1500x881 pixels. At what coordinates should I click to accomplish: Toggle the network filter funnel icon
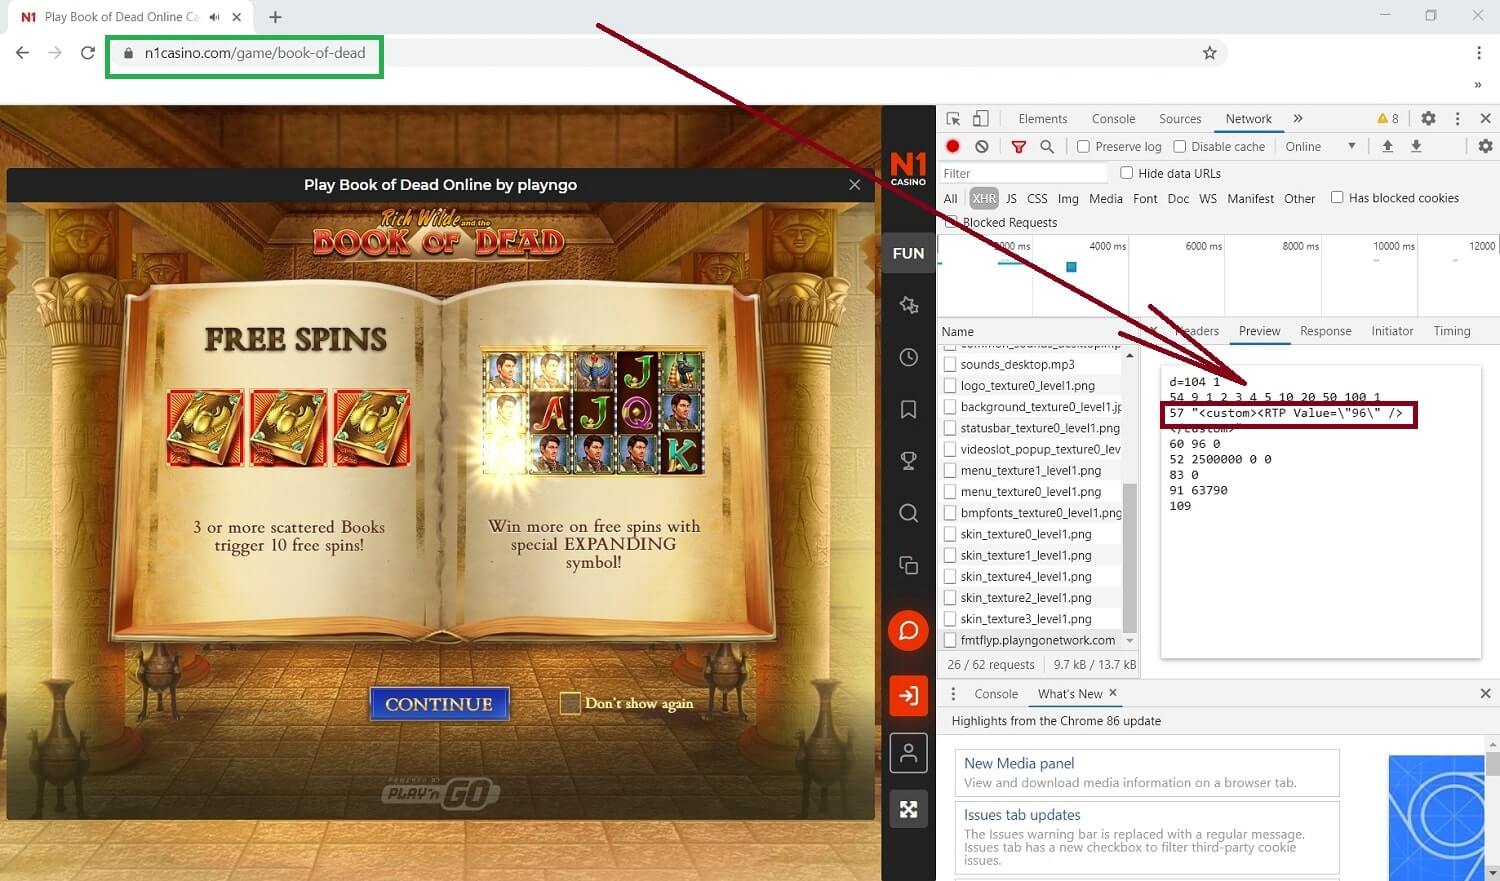[x=1018, y=146]
